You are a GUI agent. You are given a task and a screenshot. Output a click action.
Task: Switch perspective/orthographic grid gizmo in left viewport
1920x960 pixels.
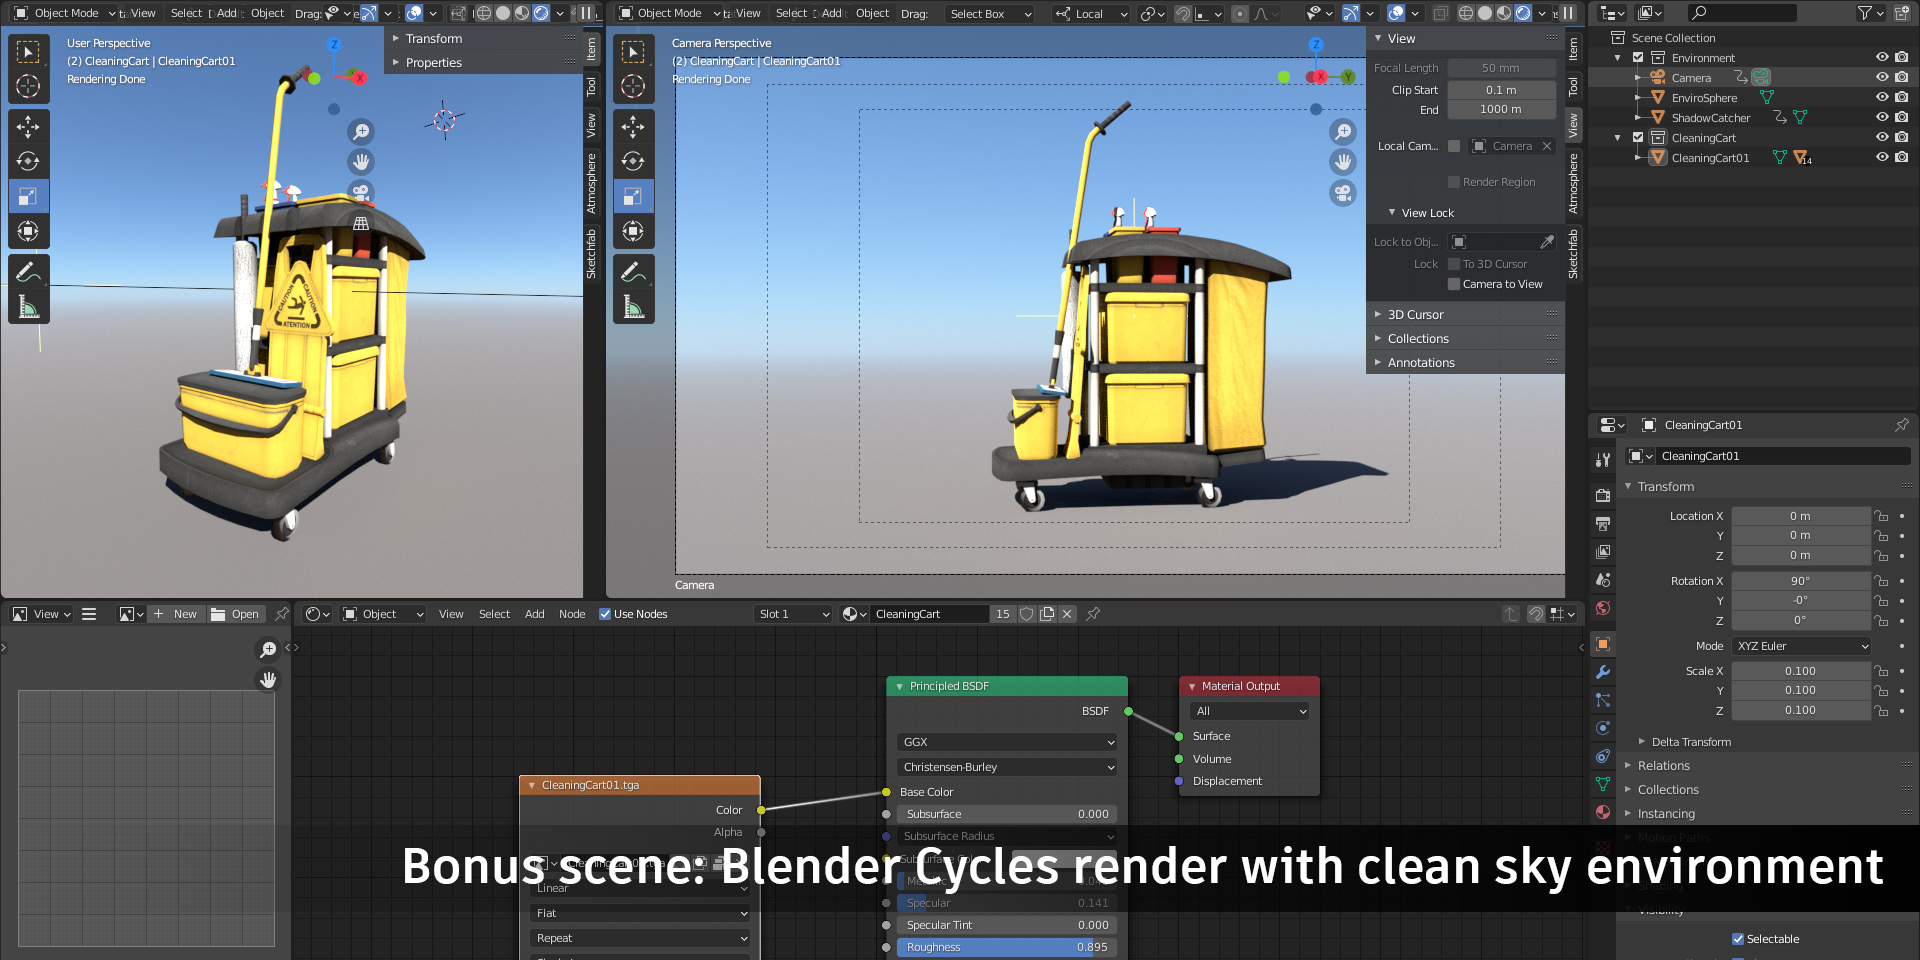pyautogui.click(x=361, y=223)
